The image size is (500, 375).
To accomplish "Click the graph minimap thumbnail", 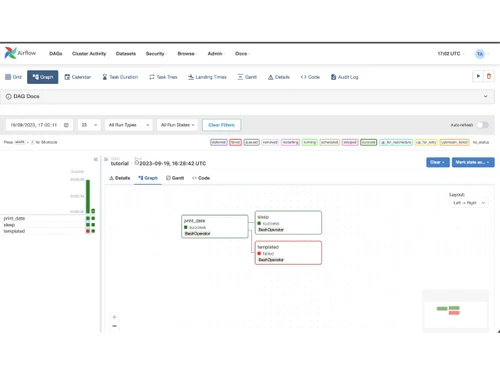I will pyautogui.click(x=455, y=310).
